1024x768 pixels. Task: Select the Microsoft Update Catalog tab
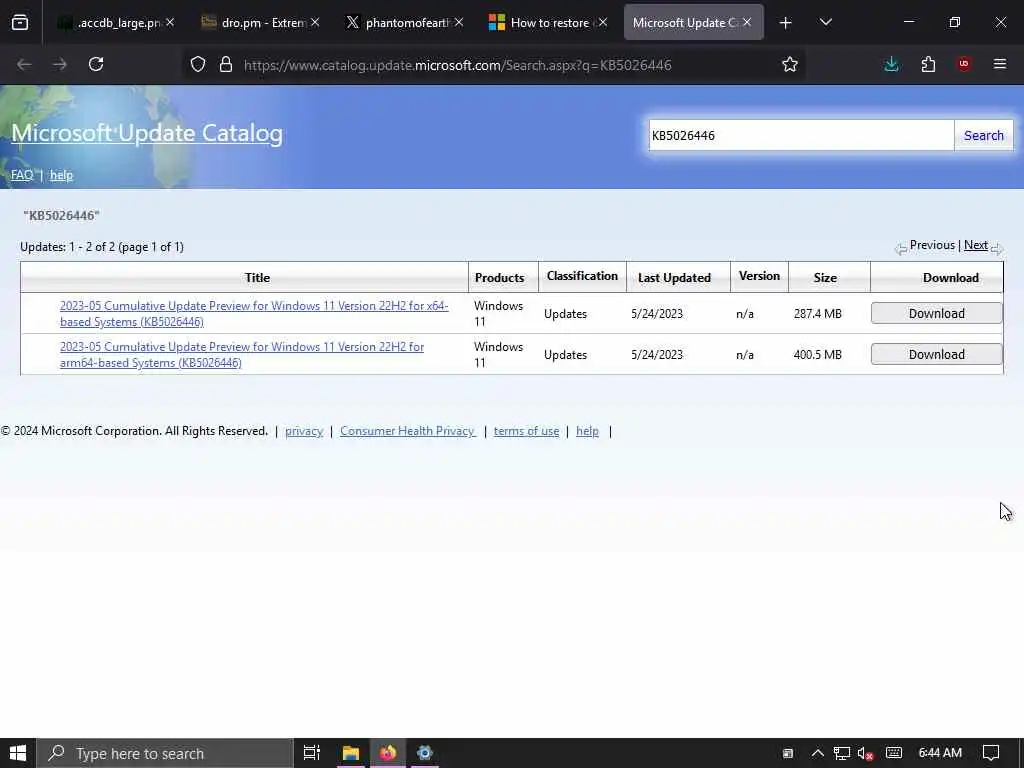(x=684, y=23)
